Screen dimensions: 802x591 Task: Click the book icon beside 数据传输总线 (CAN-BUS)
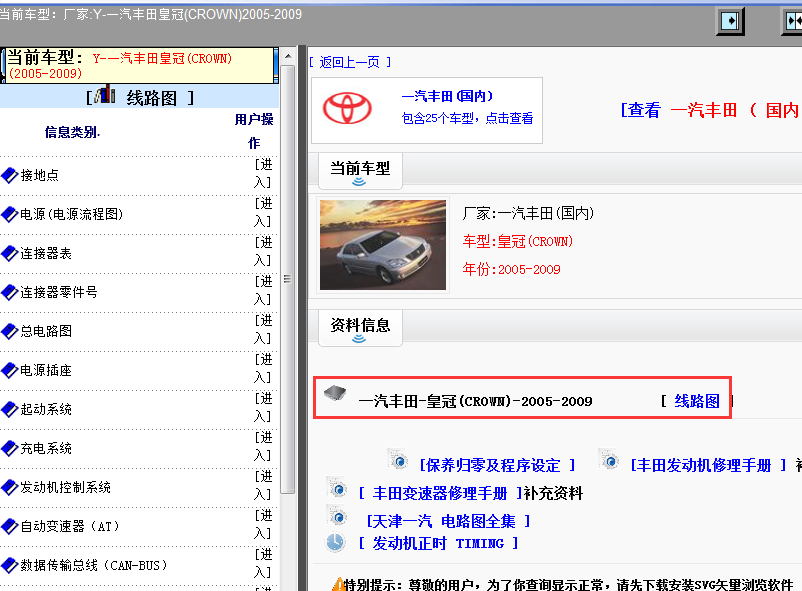10,565
